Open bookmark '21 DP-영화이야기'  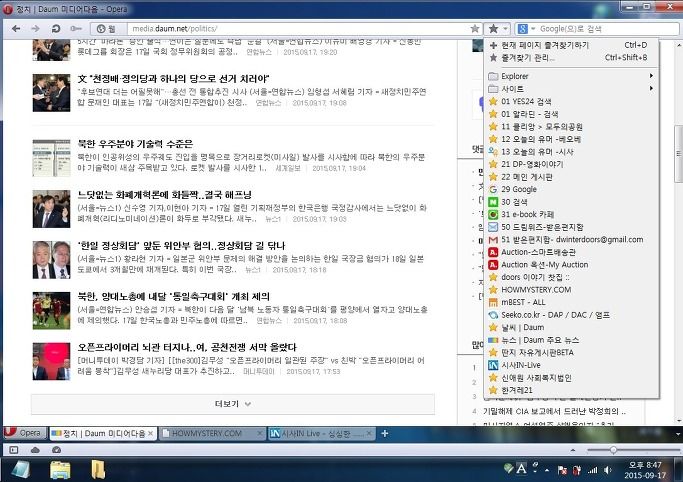coord(571,164)
